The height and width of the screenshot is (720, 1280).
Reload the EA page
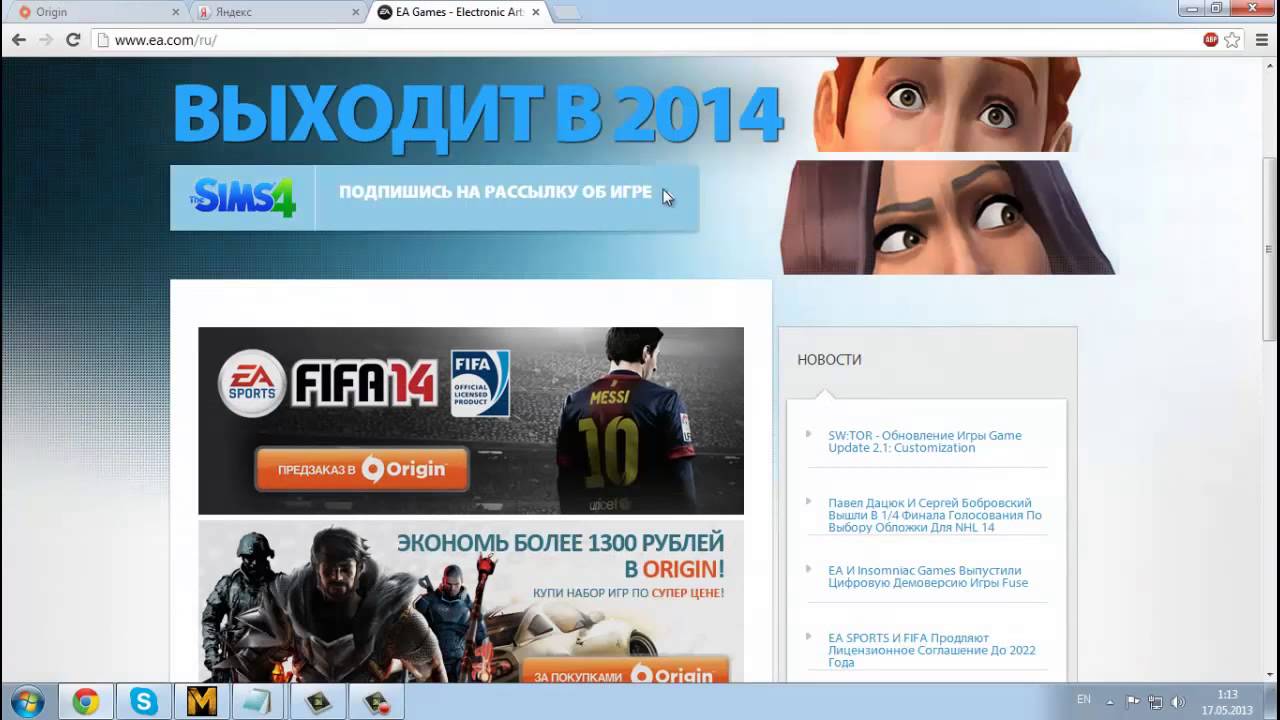[73, 40]
